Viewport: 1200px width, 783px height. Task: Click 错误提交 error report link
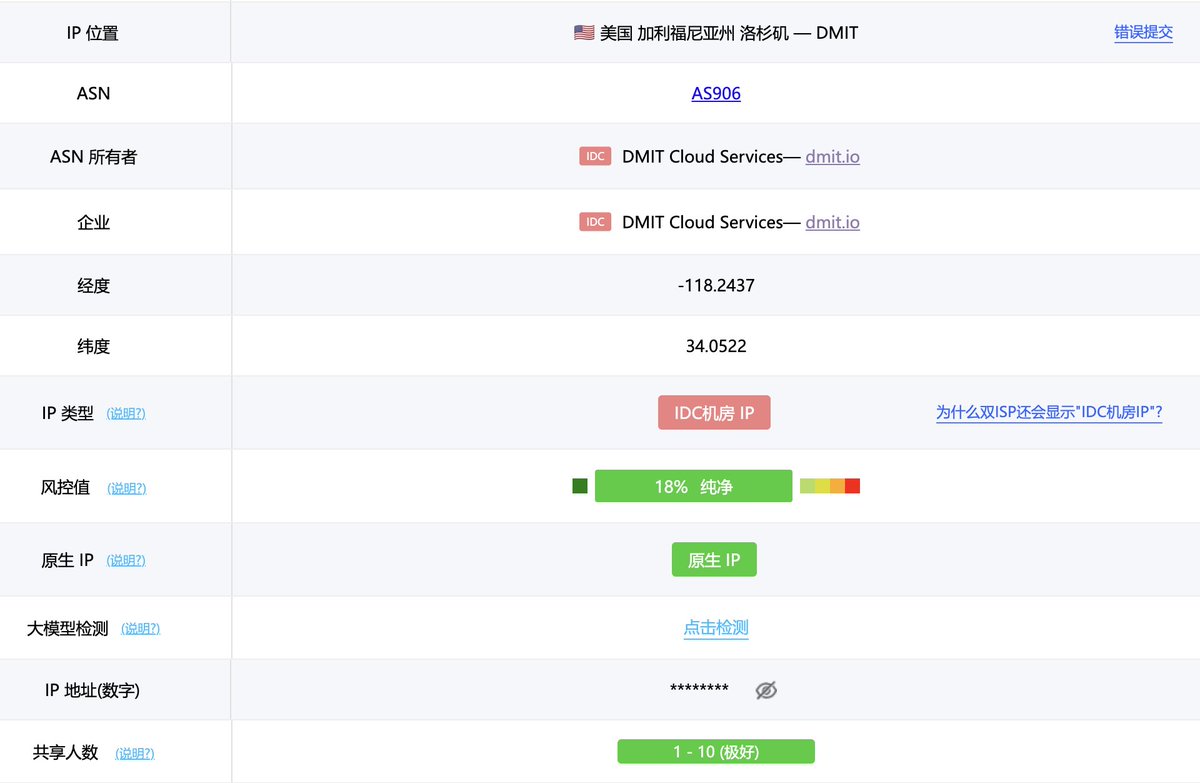click(1143, 32)
